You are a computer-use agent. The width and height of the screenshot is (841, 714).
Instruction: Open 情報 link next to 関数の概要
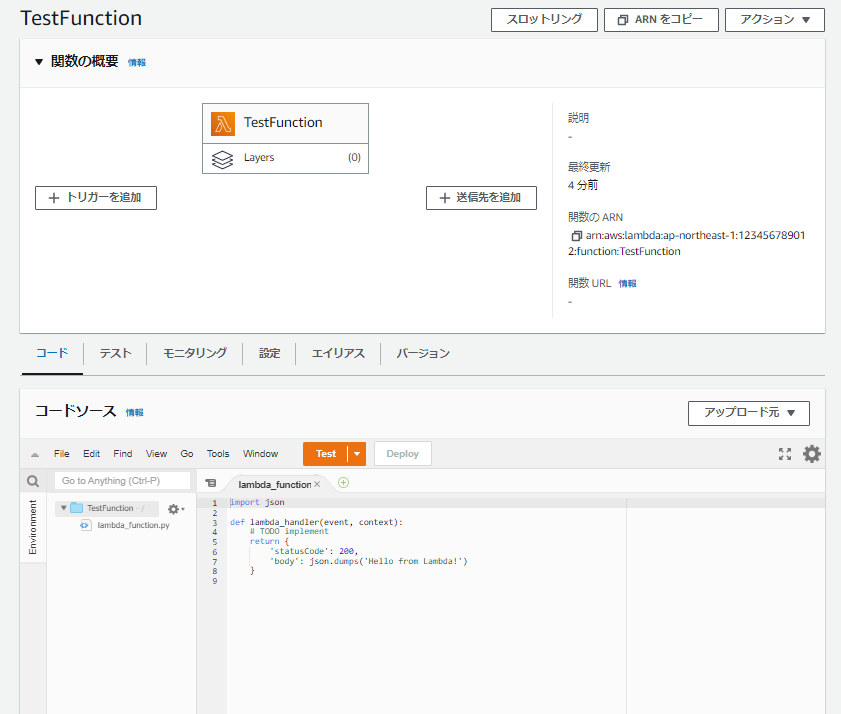[137, 63]
